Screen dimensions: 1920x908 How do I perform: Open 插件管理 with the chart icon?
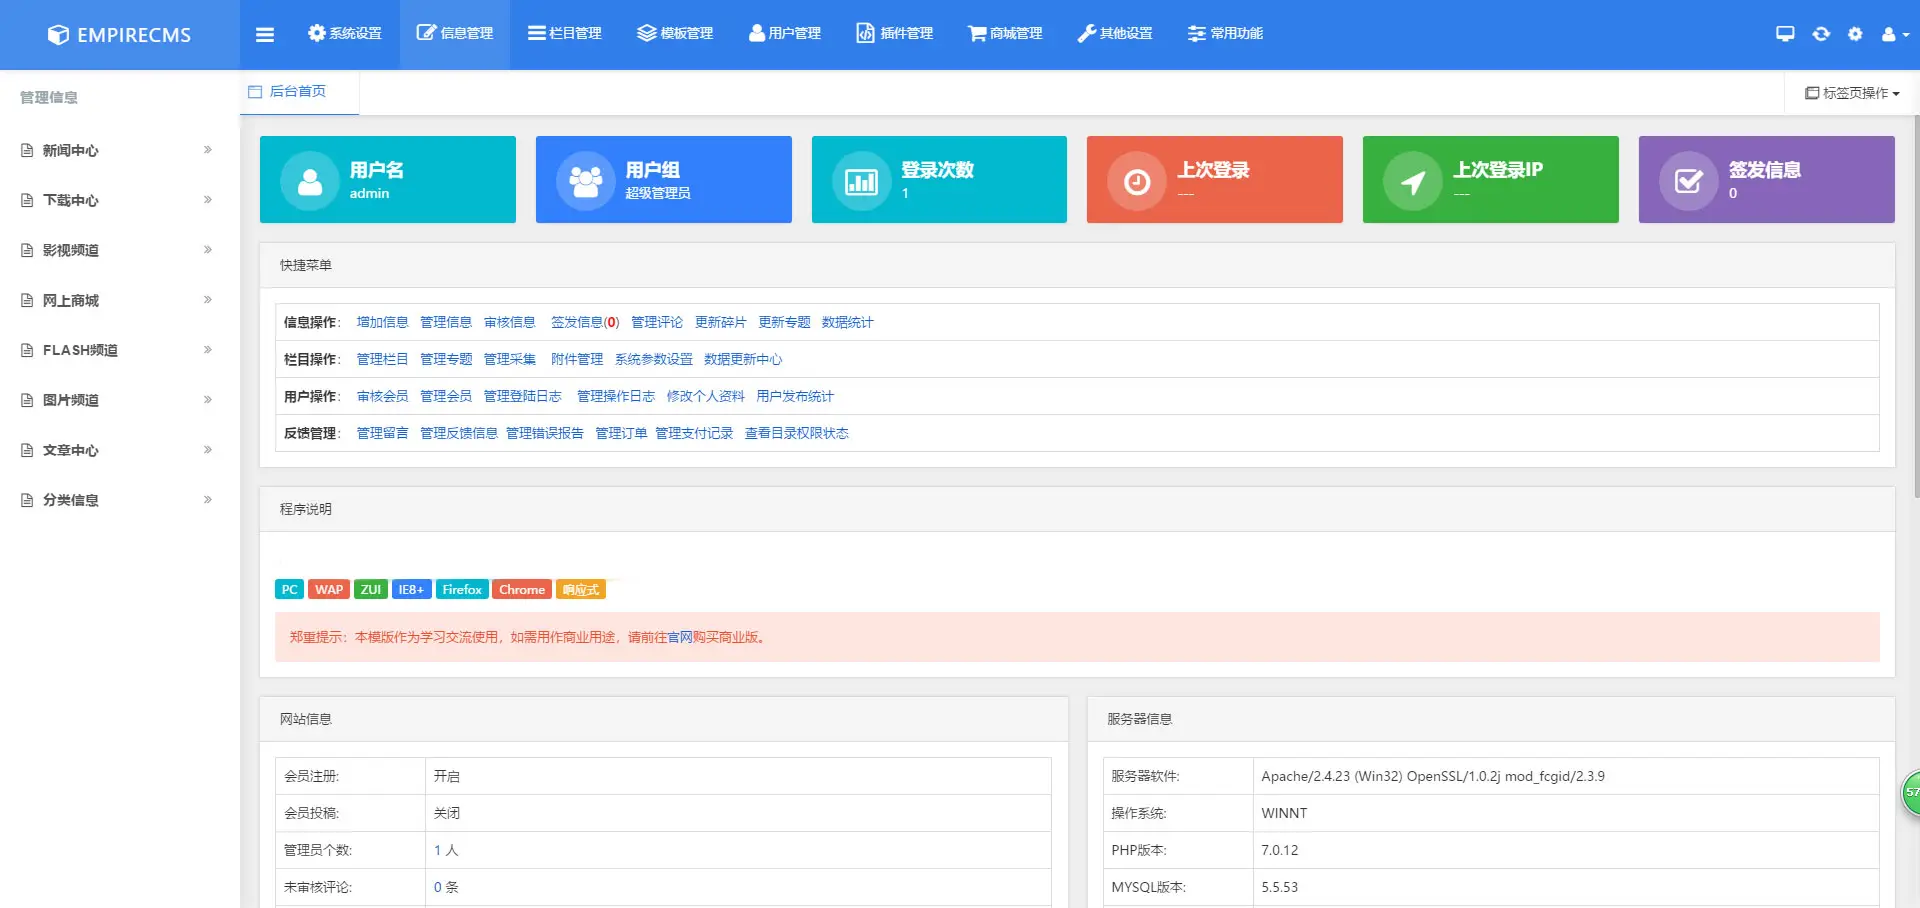(894, 33)
